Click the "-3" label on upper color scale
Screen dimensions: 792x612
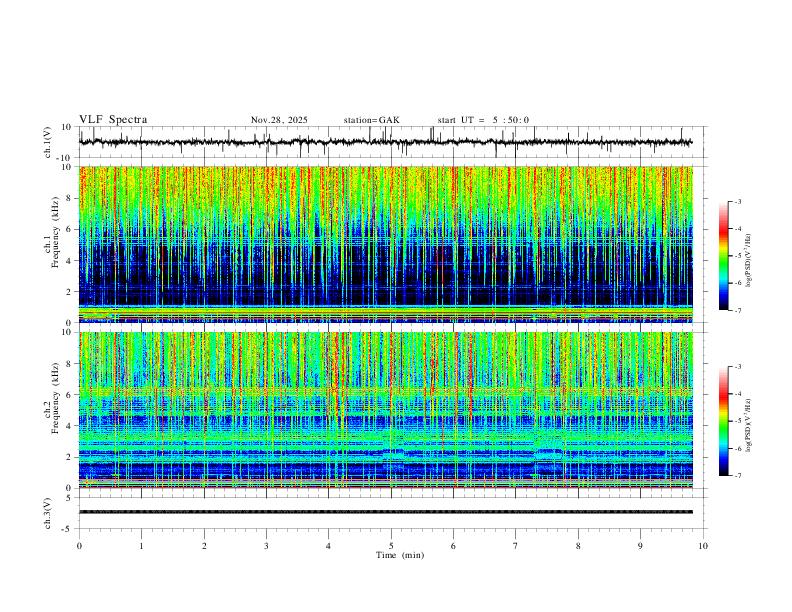[737, 201]
